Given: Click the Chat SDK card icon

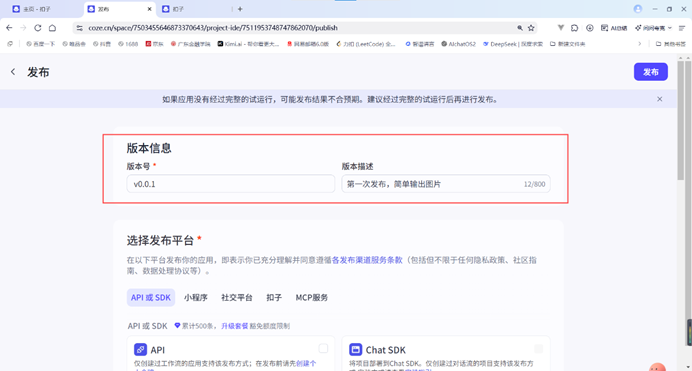Looking at the screenshot, I should pos(355,349).
